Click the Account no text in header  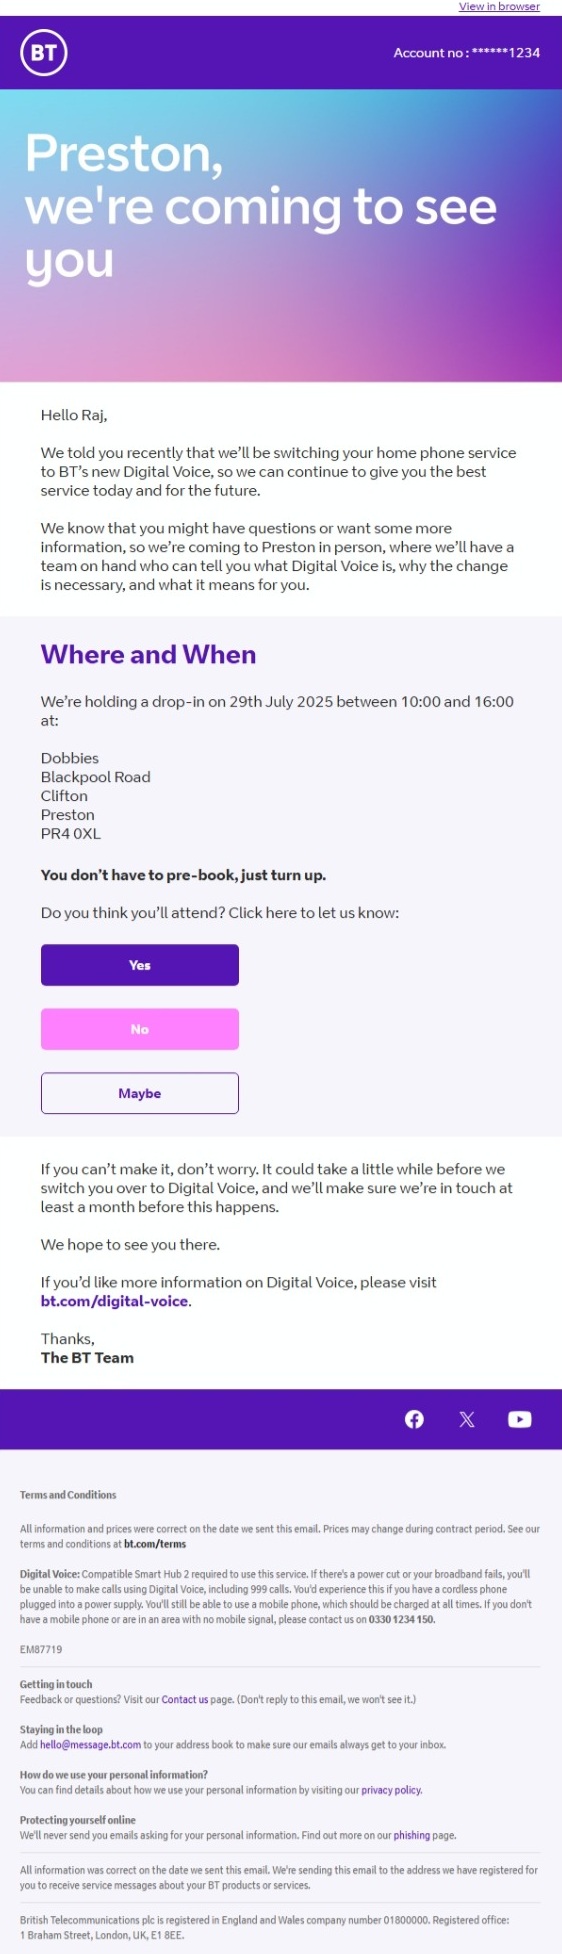click(x=466, y=53)
